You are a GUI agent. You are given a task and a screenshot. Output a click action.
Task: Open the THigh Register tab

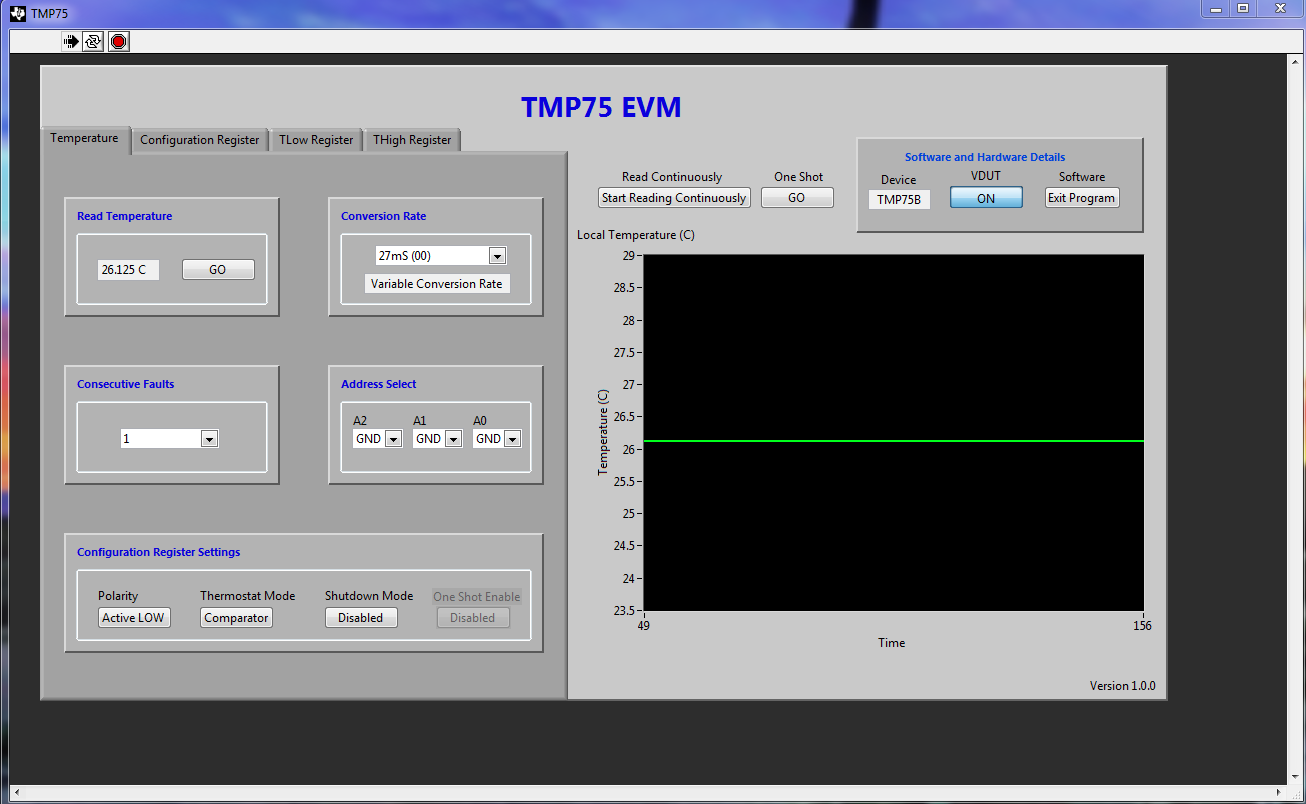tap(412, 140)
